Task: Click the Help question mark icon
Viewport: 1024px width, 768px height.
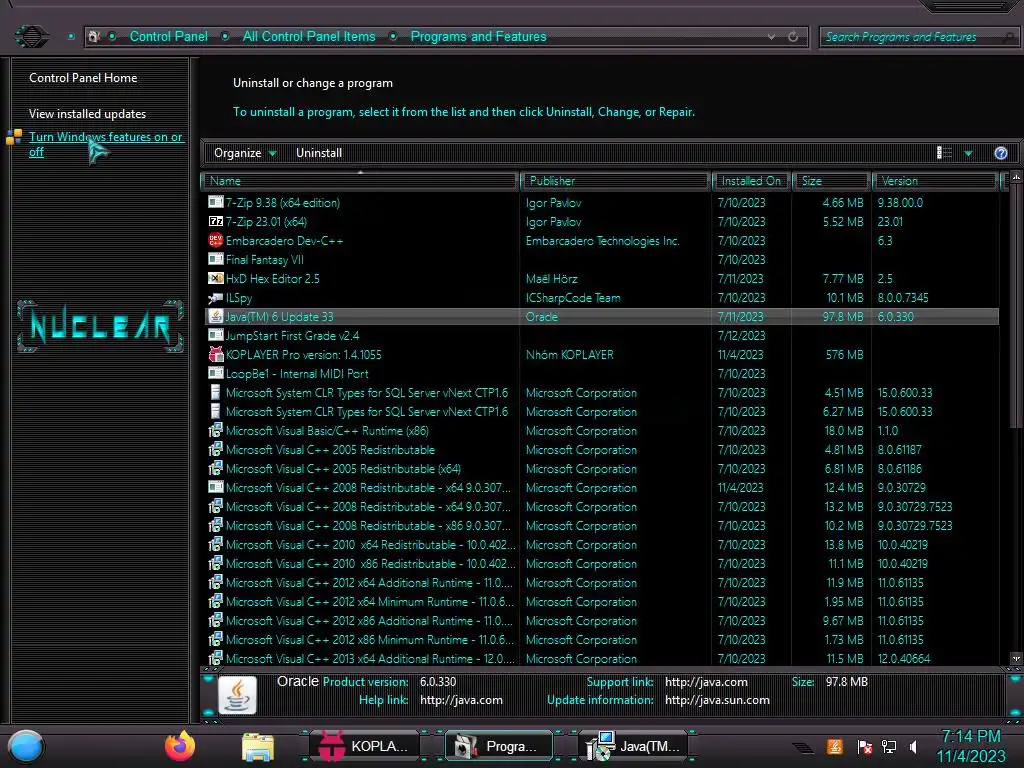Action: 1000,153
